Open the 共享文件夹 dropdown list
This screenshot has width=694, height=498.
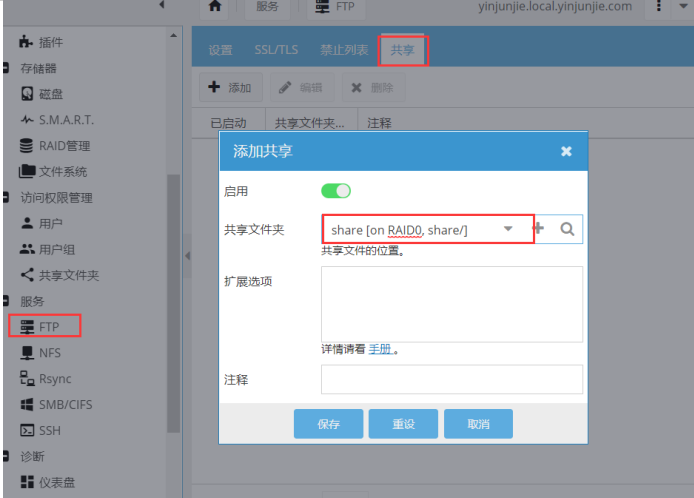click(x=508, y=229)
